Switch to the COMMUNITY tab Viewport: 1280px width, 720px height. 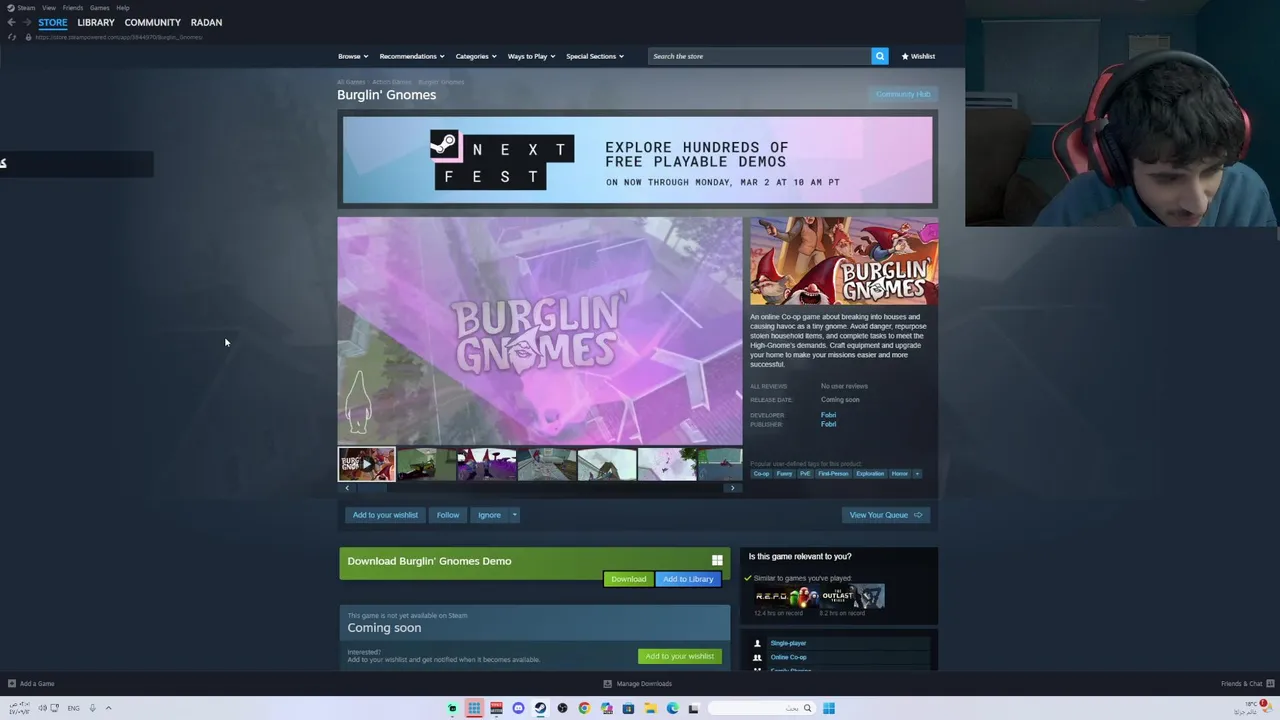(153, 22)
